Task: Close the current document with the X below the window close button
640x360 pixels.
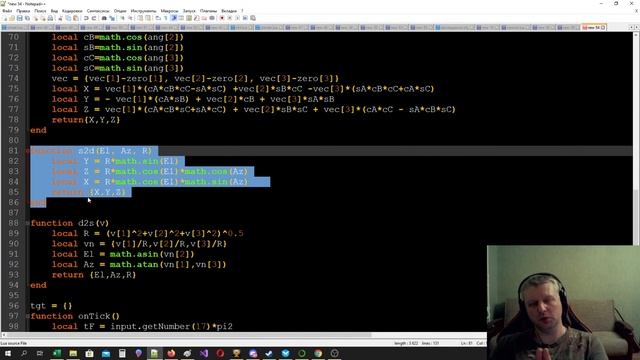Action: [636, 11]
